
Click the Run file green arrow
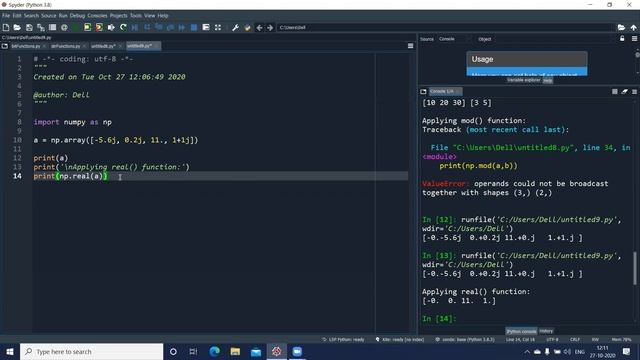click(x=76, y=27)
